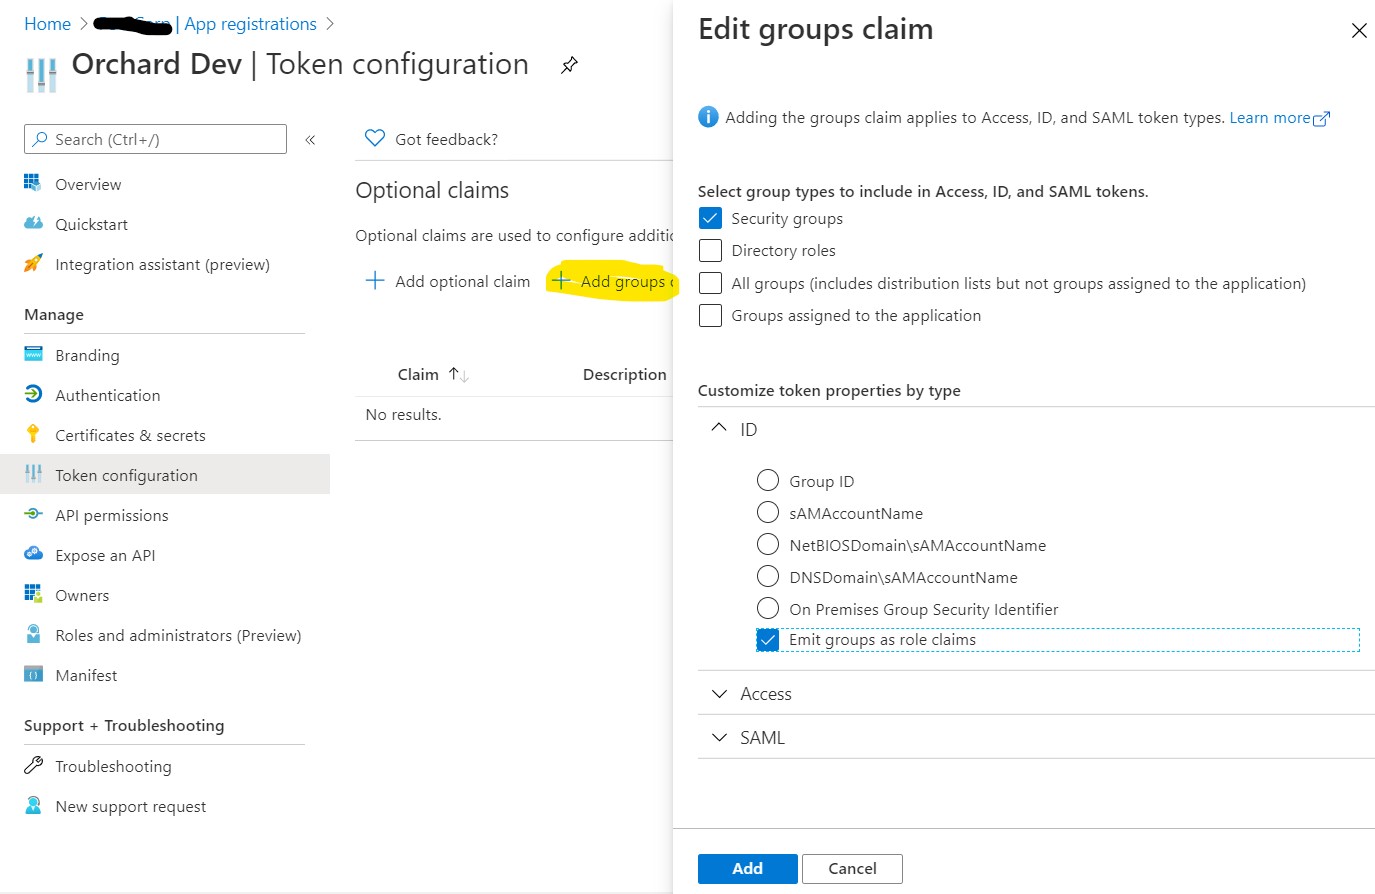Image resolution: width=1375 pixels, height=894 pixels.
Task: Click the Got feedback heart icon
Action: tap(375, 138)
